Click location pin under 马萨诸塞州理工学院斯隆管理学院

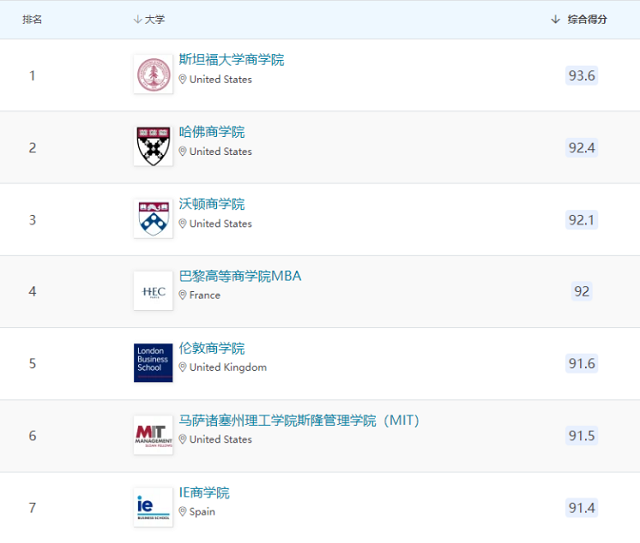point(182,439)
